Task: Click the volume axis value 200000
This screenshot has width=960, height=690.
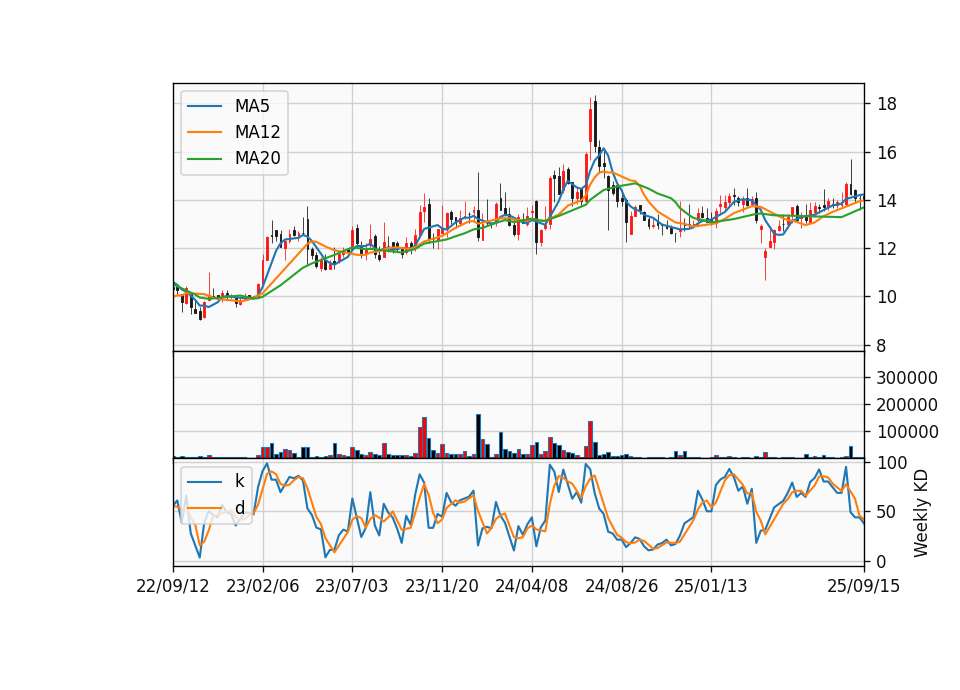Action: [x=907, y=405]
